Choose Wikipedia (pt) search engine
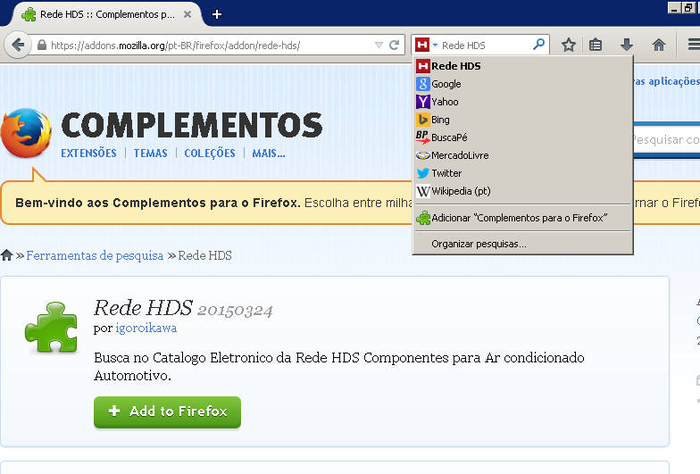Screen dimensions: 700x474 point(523,191)
